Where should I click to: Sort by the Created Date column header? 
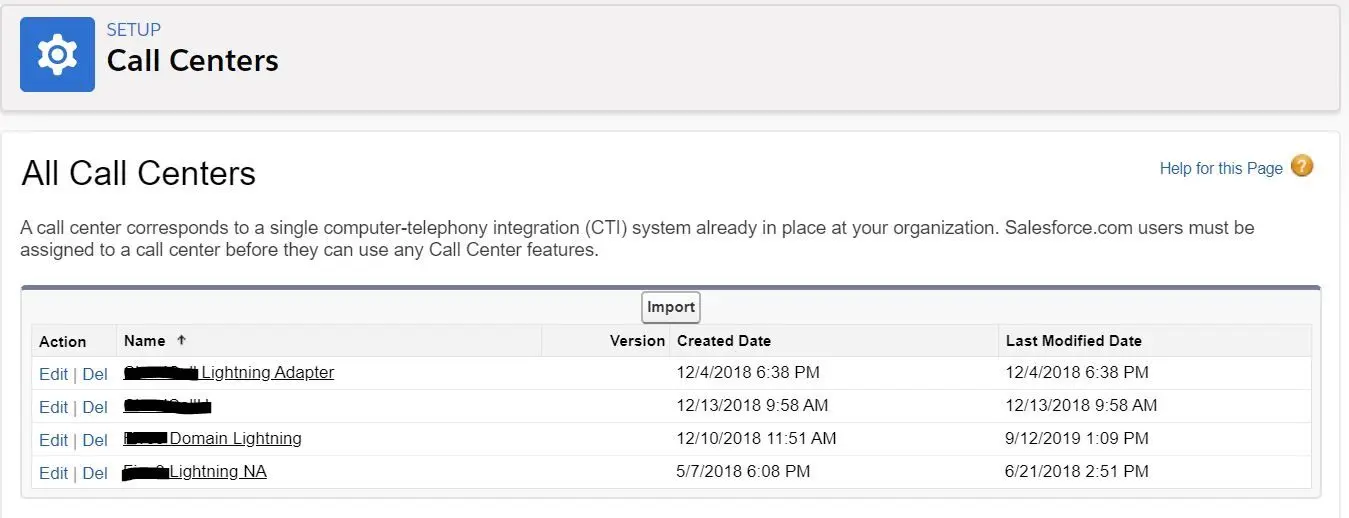(724, 340)
